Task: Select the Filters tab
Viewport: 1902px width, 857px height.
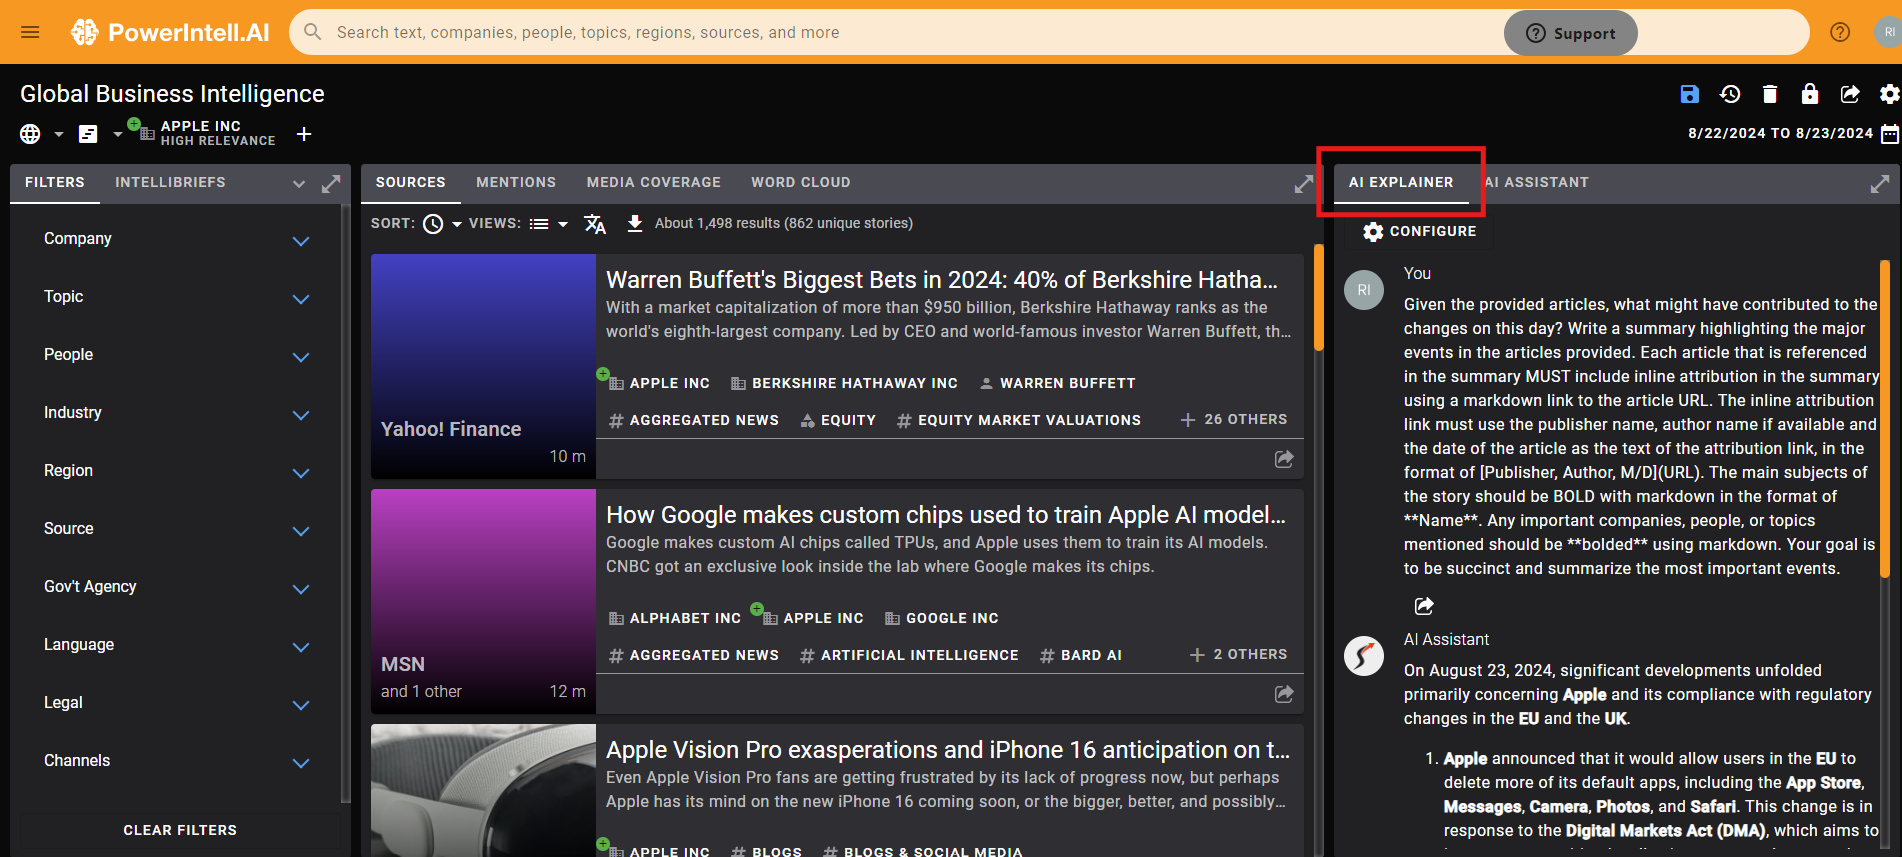Action: (55, 182)
